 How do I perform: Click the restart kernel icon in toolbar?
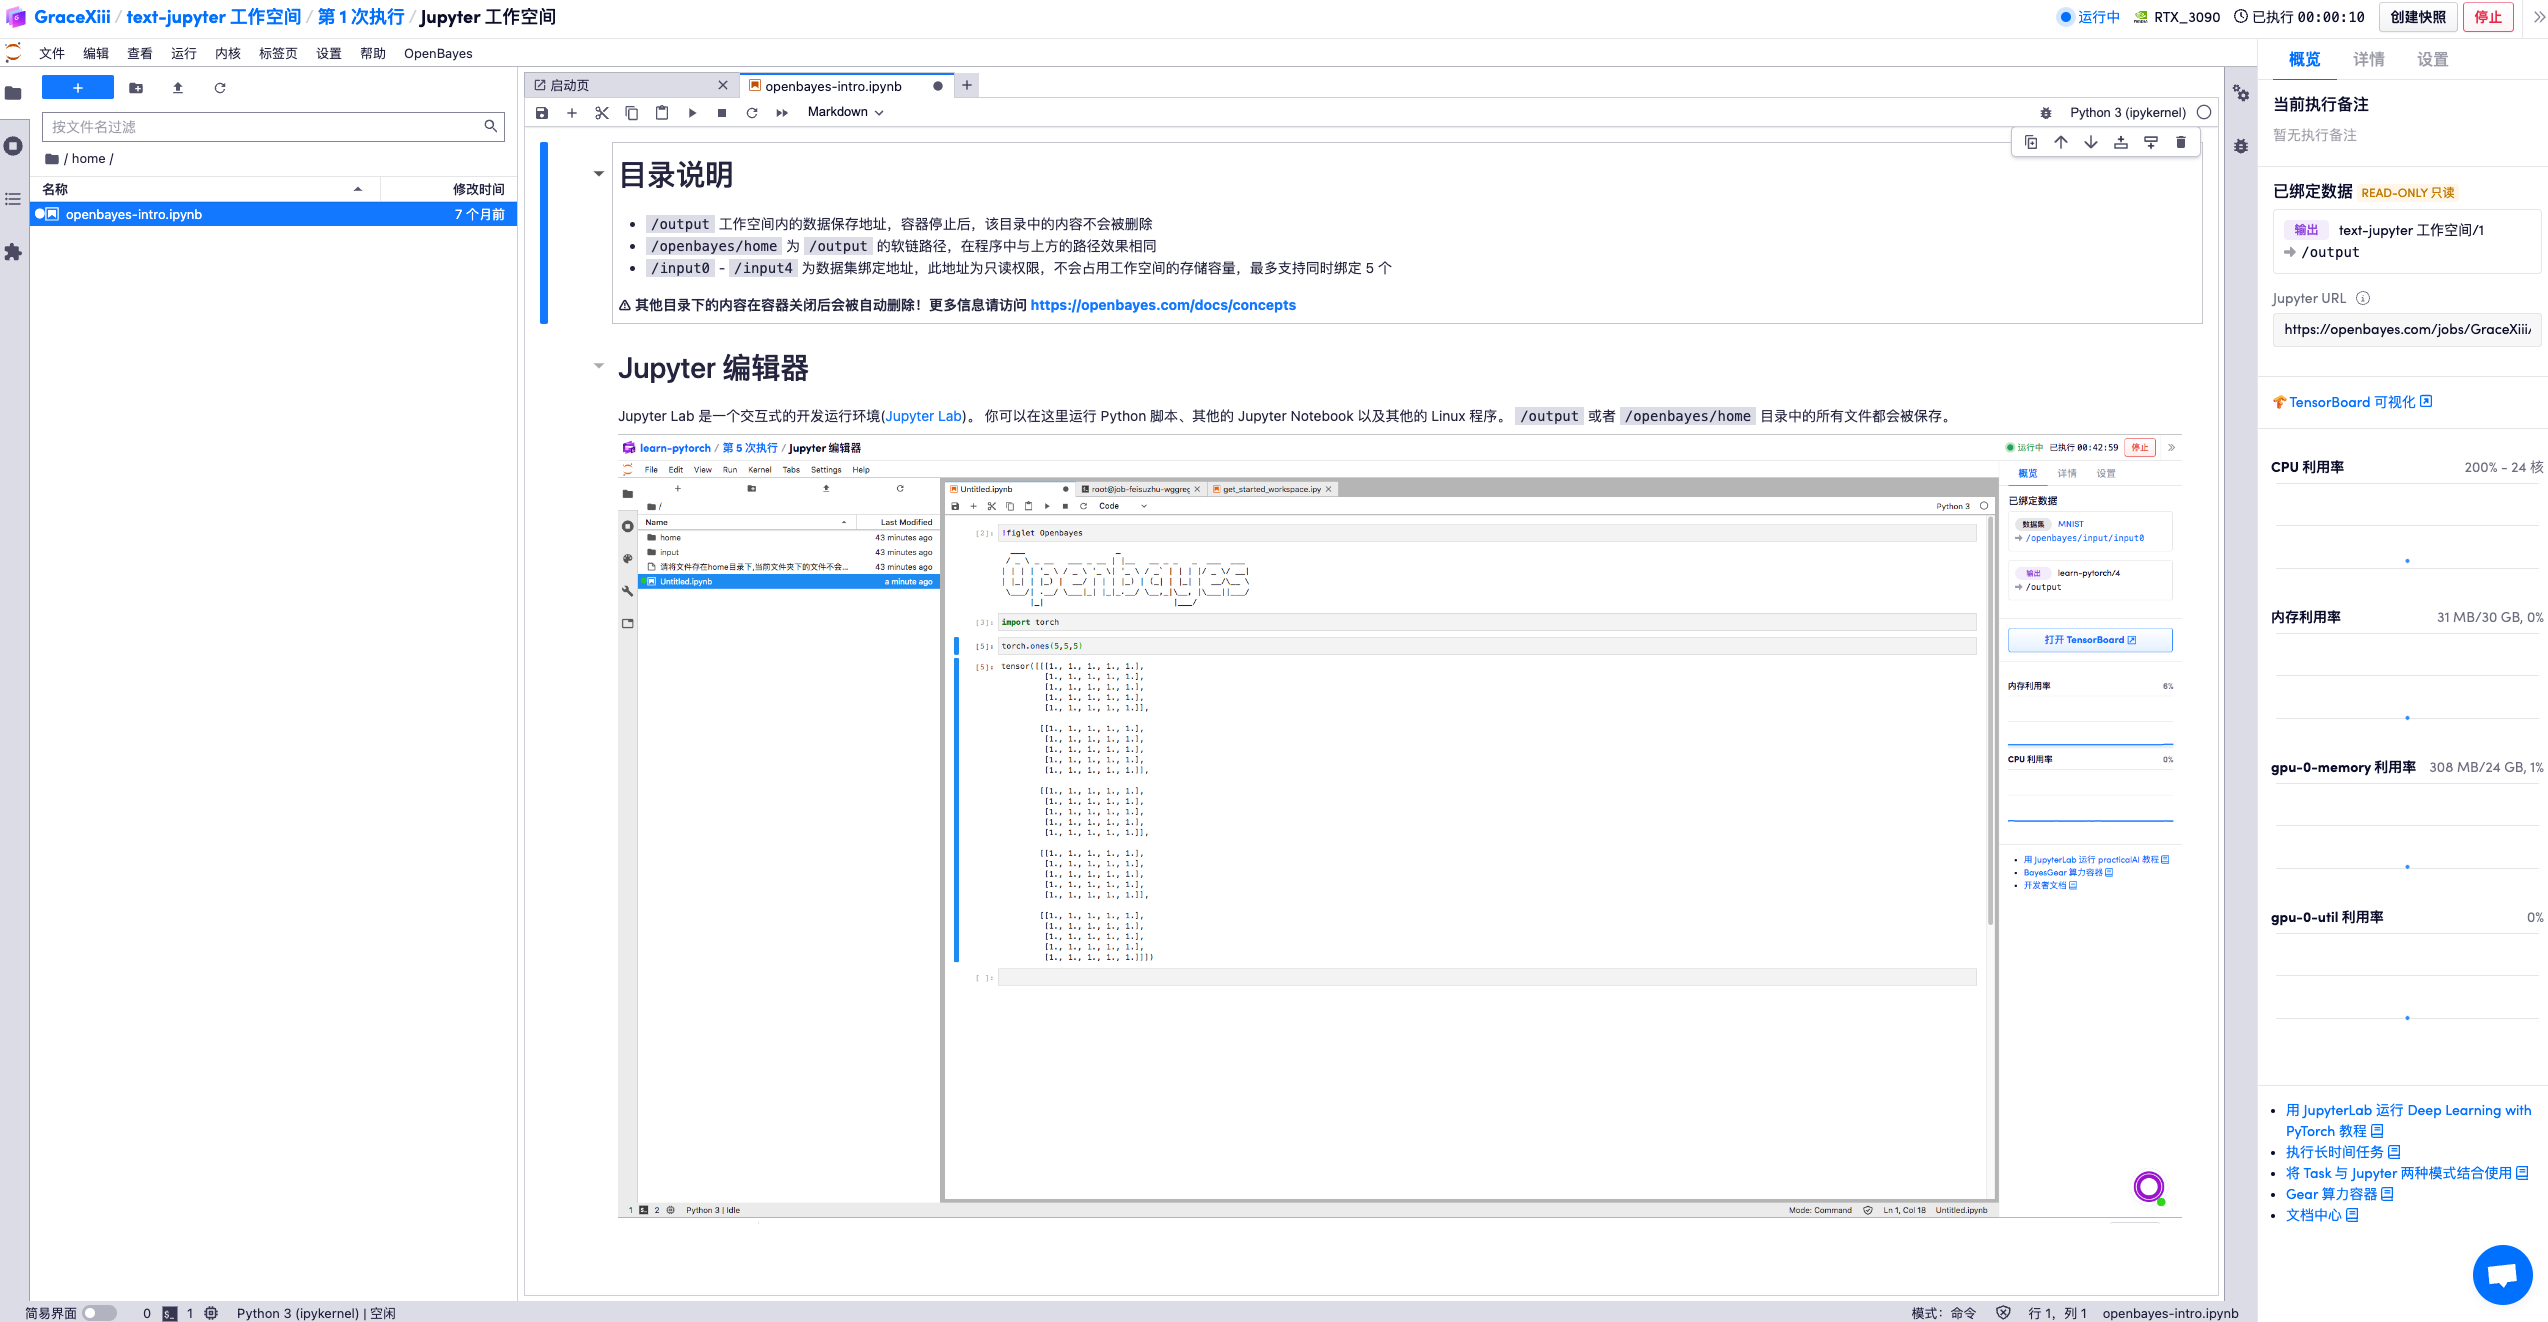[752, 113]
